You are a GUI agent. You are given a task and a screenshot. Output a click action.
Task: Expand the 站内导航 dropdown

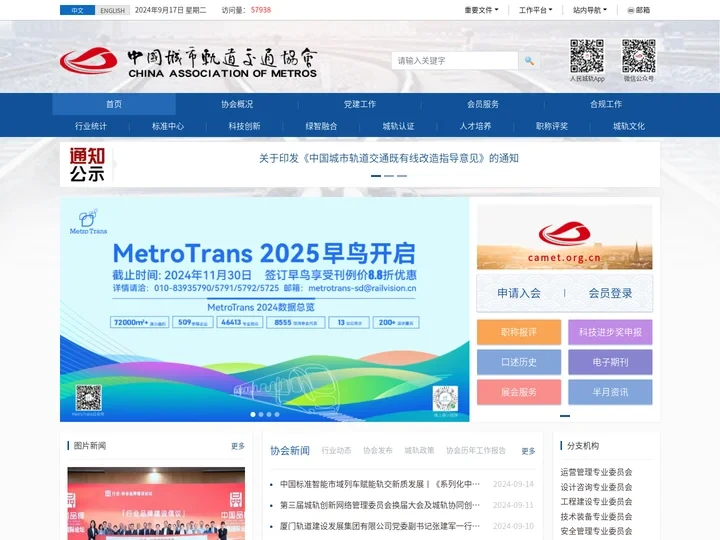(590, 10)
